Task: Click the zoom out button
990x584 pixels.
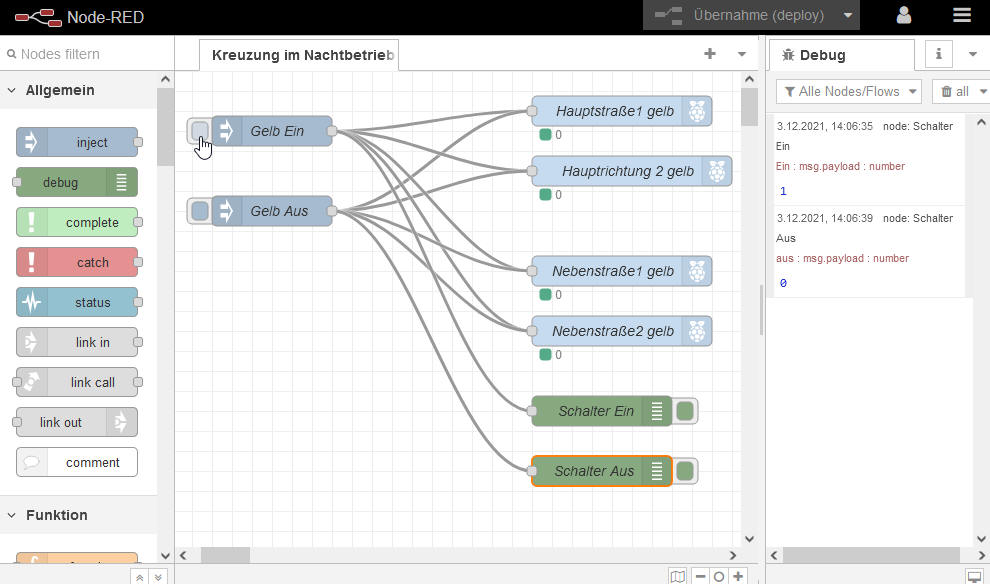Action: (x=700, y=576)
